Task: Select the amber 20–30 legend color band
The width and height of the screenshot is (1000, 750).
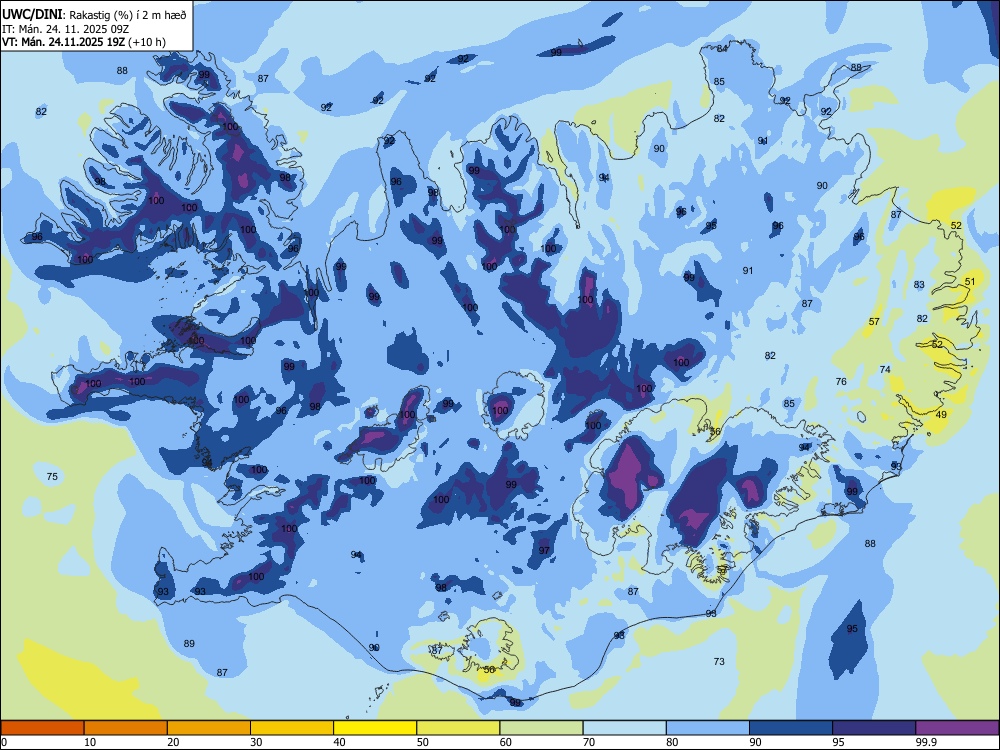Action: (x=209, y=728)
